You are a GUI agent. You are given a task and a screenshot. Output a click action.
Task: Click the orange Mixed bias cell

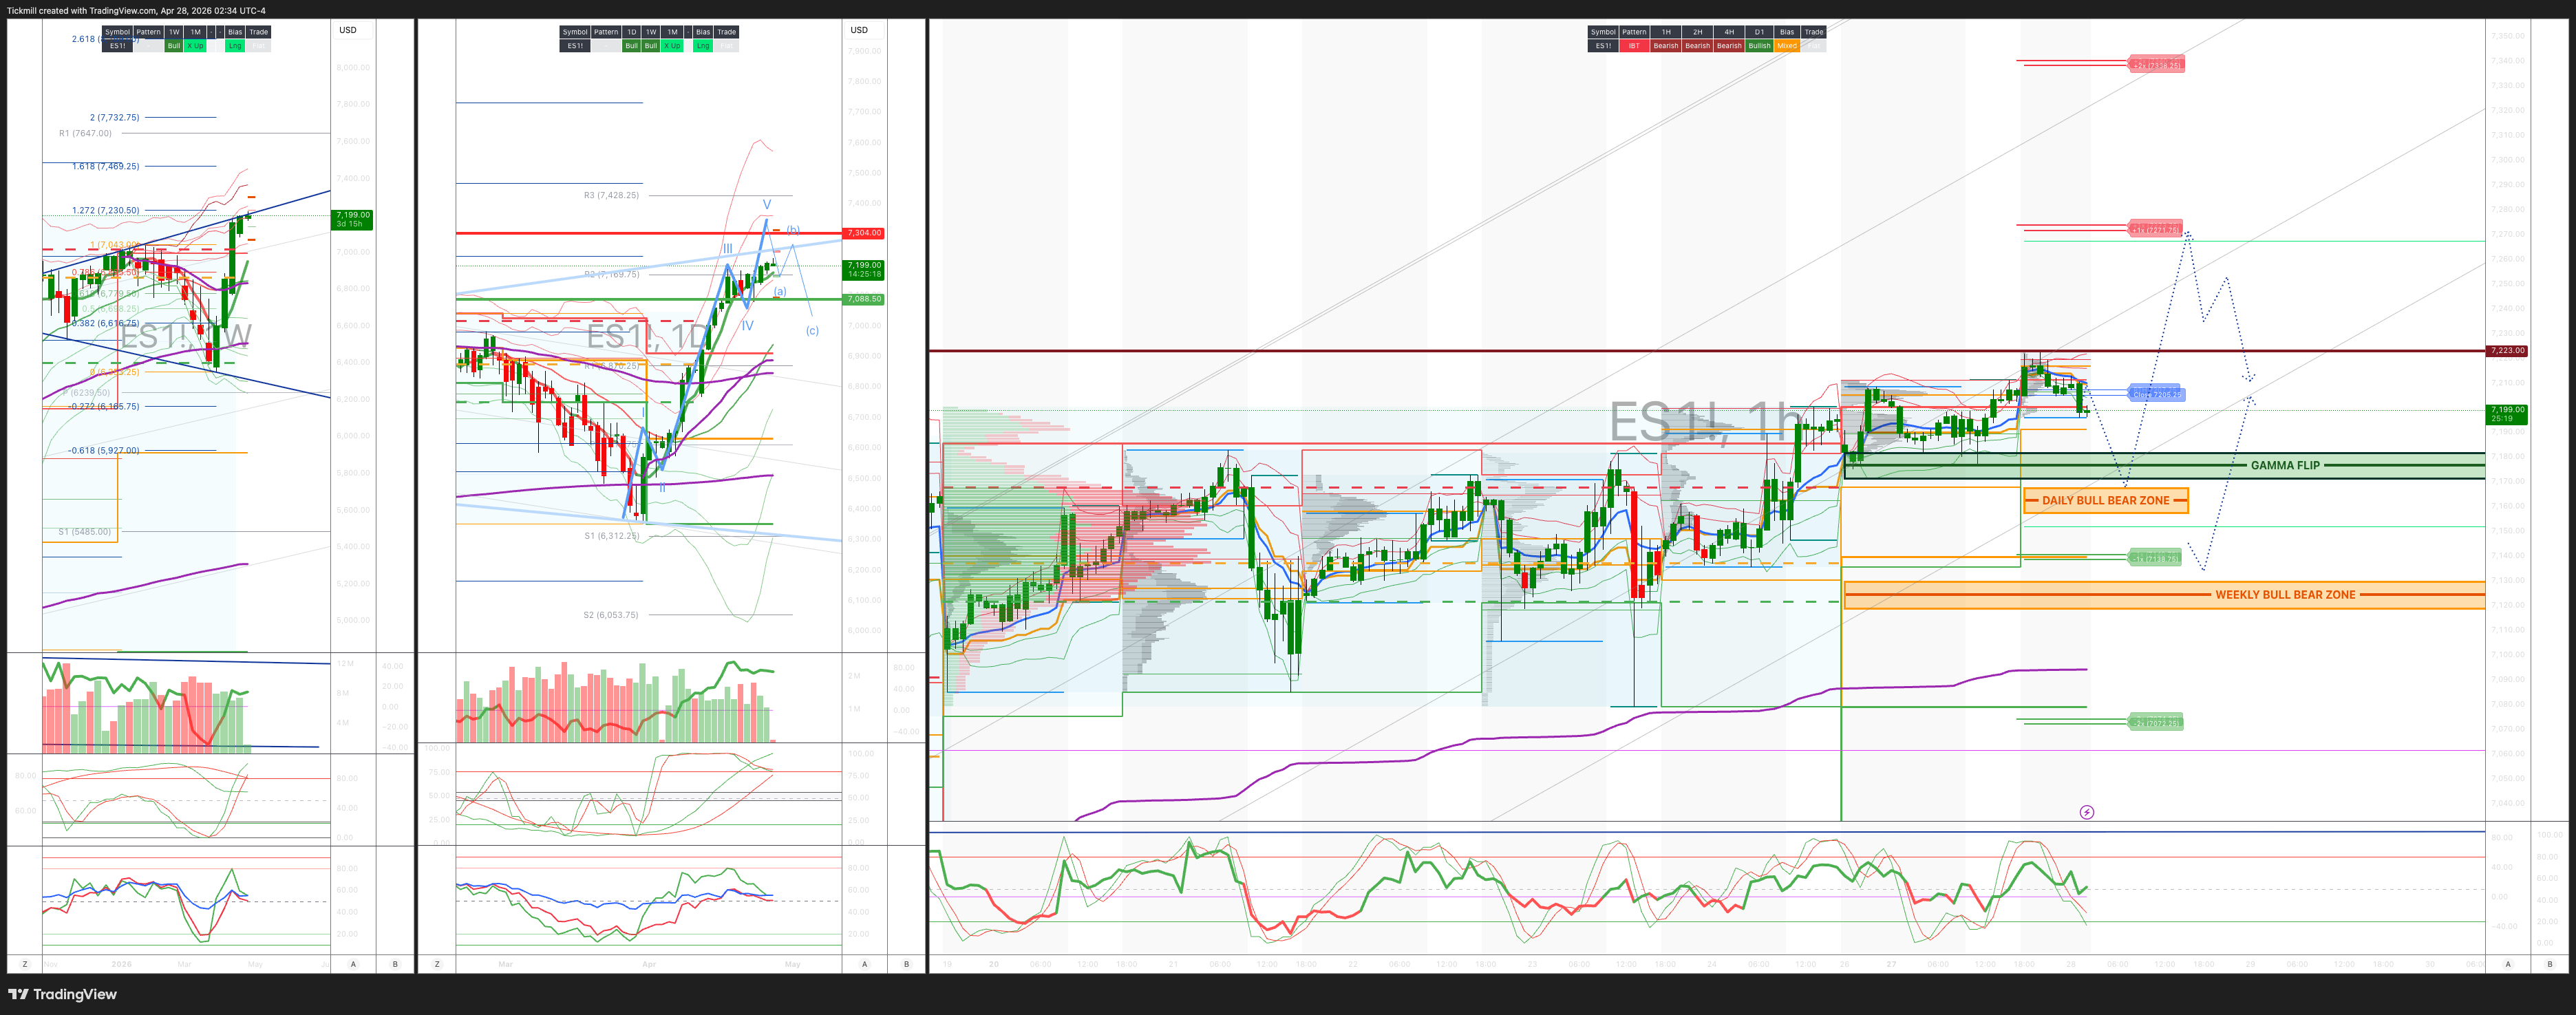tap(1787, 46)
